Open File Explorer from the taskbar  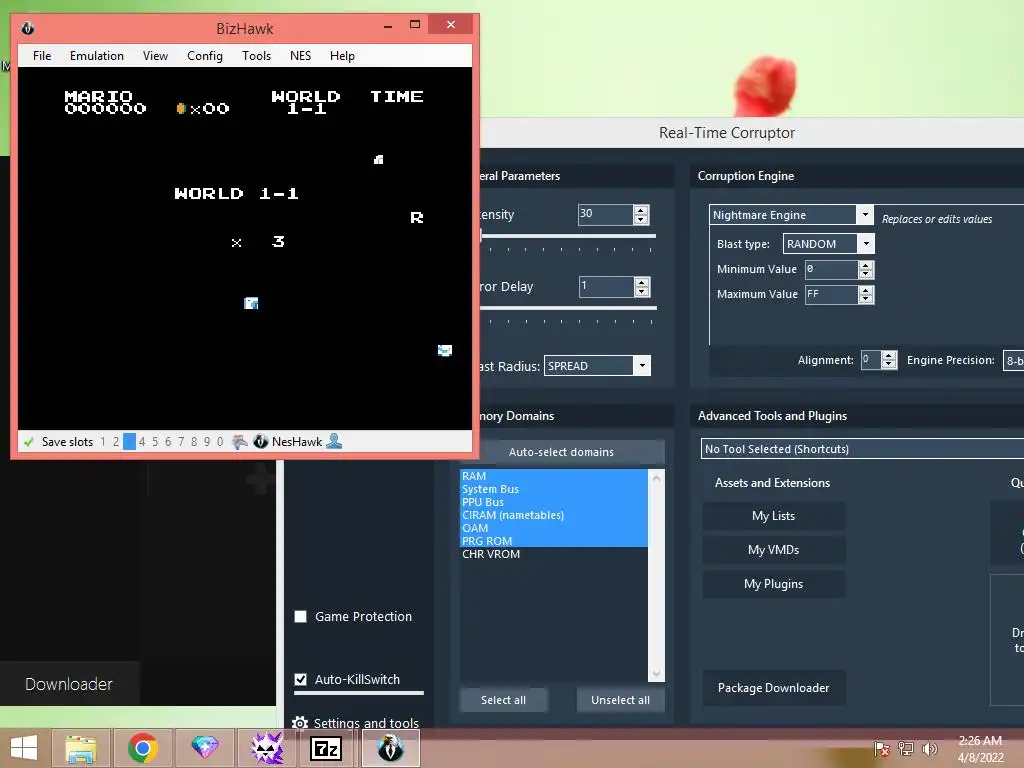pos(81,748)
